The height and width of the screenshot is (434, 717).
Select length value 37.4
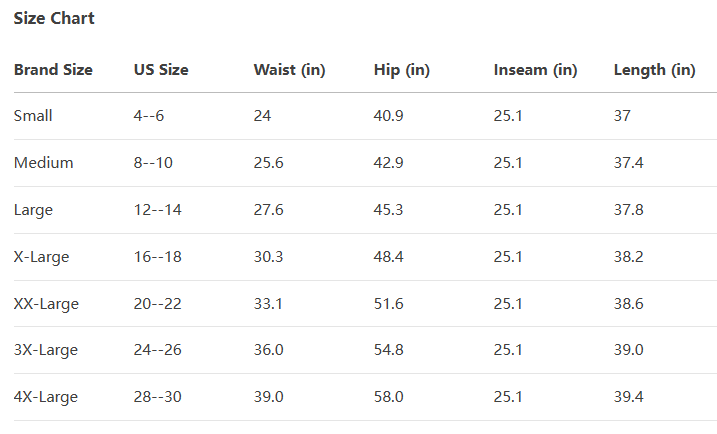(628, 163)
